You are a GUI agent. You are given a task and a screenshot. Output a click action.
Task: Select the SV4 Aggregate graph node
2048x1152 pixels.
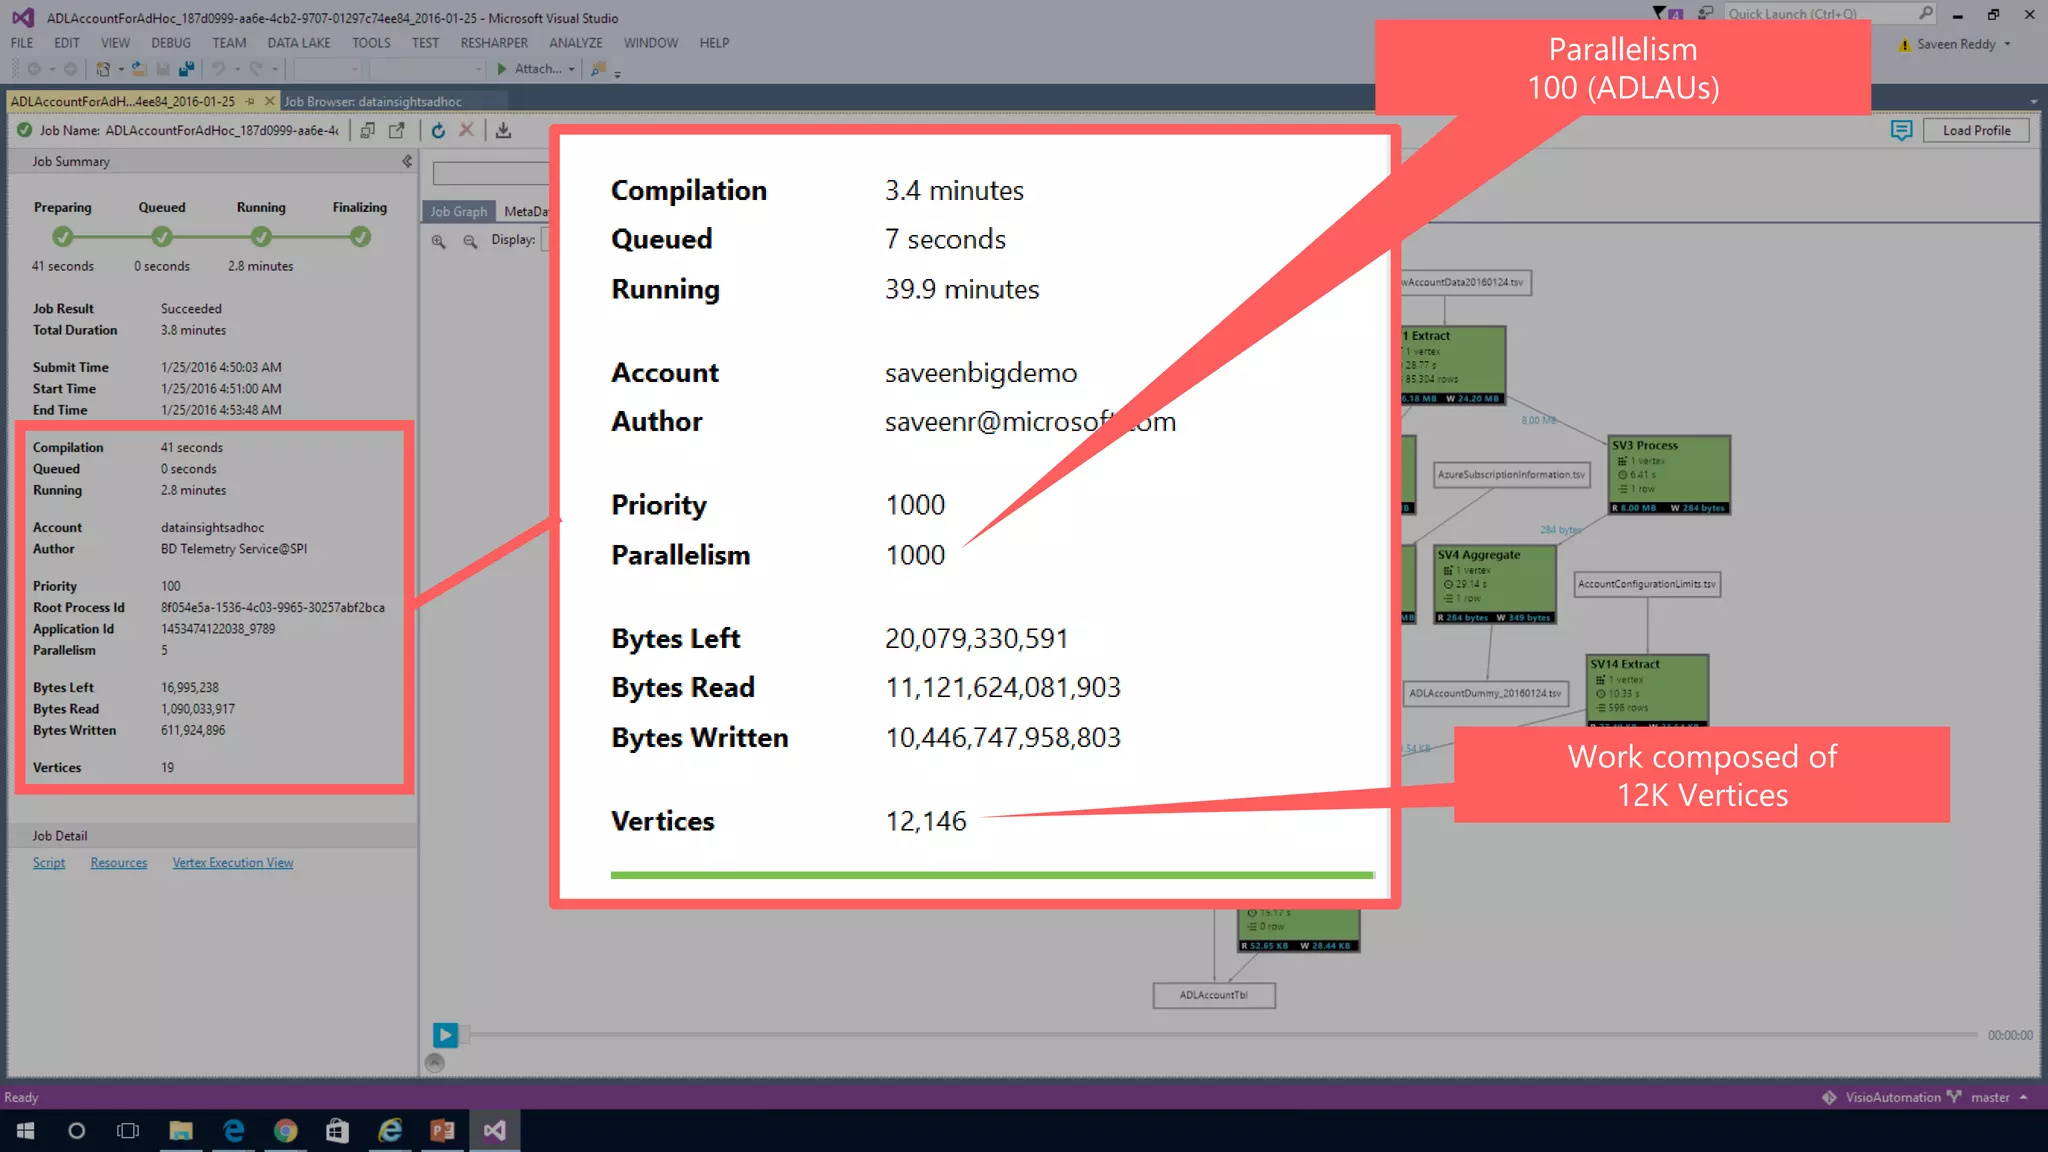tap(1495, 585)
